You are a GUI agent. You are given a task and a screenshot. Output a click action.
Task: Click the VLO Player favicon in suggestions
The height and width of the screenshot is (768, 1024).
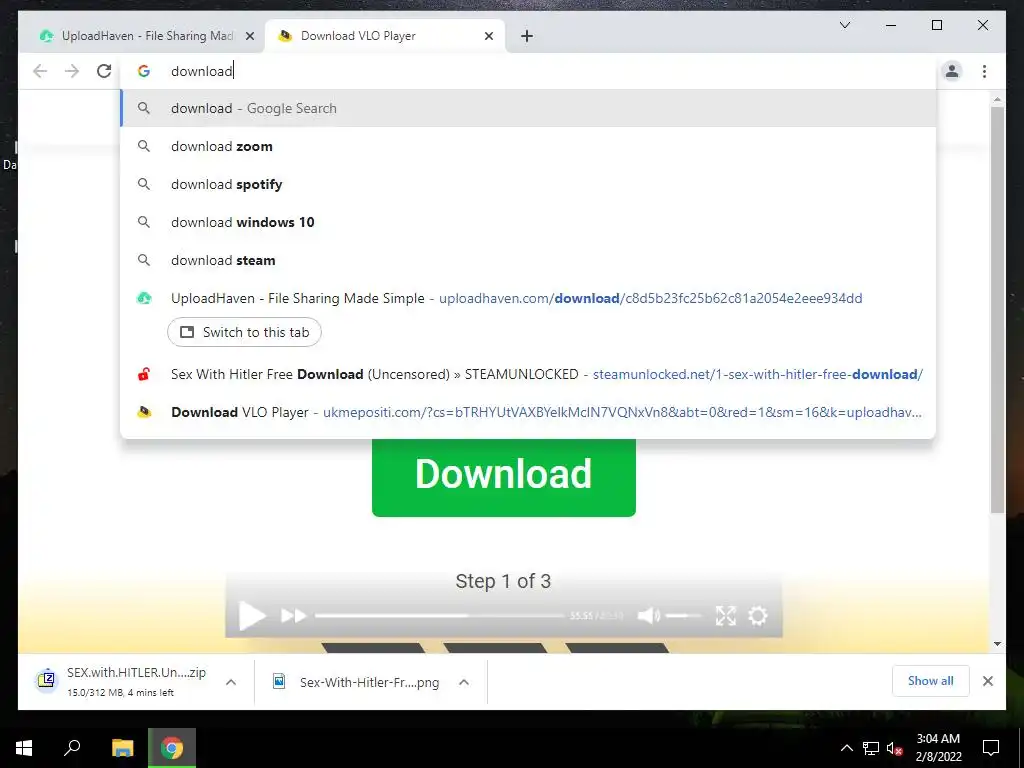click(144, 412)
